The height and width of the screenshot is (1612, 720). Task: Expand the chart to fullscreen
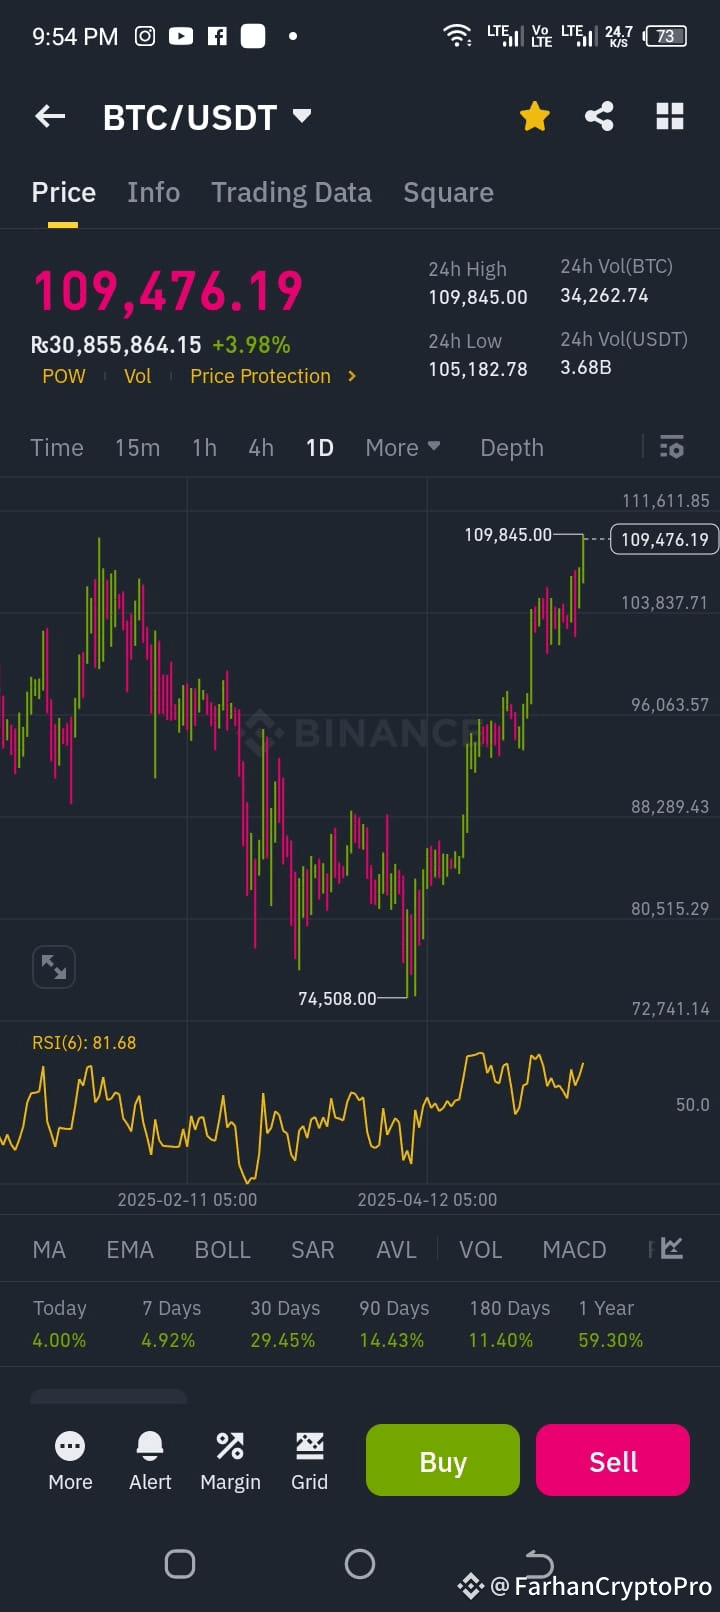coord(54,967)
